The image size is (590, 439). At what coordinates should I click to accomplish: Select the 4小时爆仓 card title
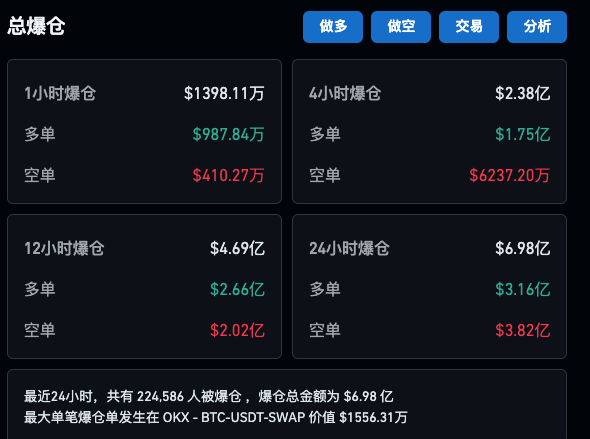[x=345, y=93]
